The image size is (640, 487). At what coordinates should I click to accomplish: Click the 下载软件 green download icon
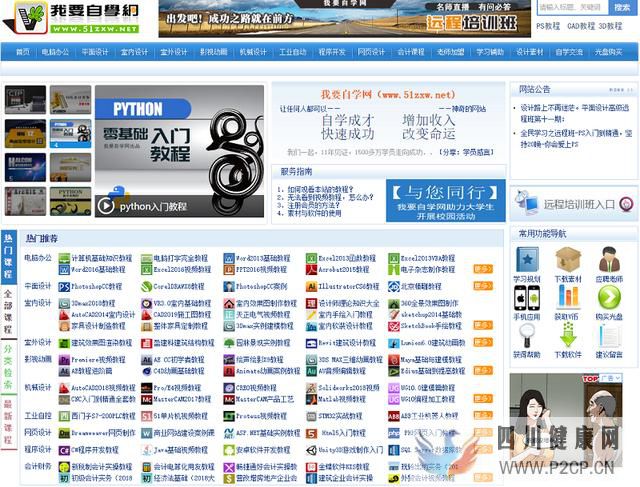coord(567,334)
